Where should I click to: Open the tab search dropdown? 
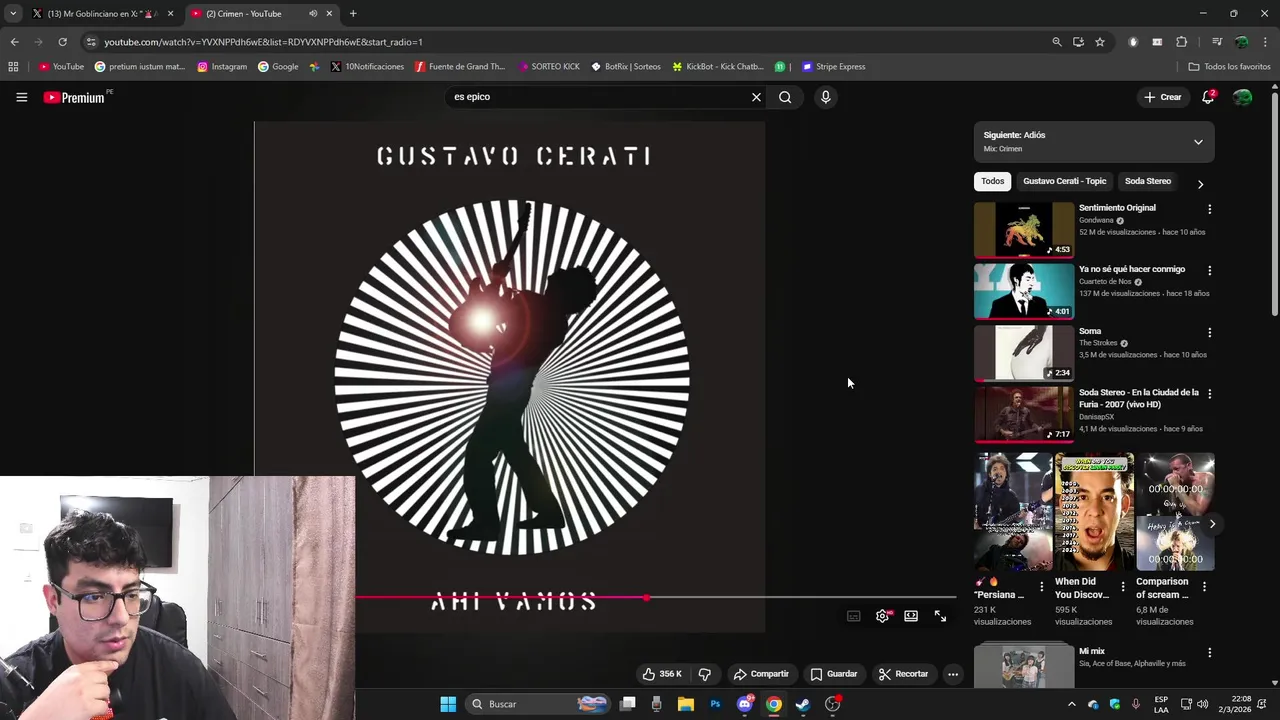pyautogui.click(x=12, y=14)
